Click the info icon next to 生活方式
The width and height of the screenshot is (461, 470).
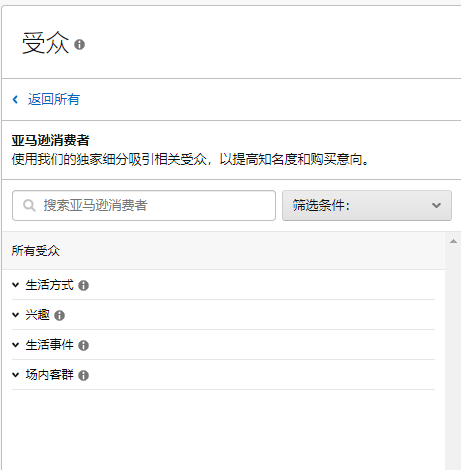click(x=83, y=286)
